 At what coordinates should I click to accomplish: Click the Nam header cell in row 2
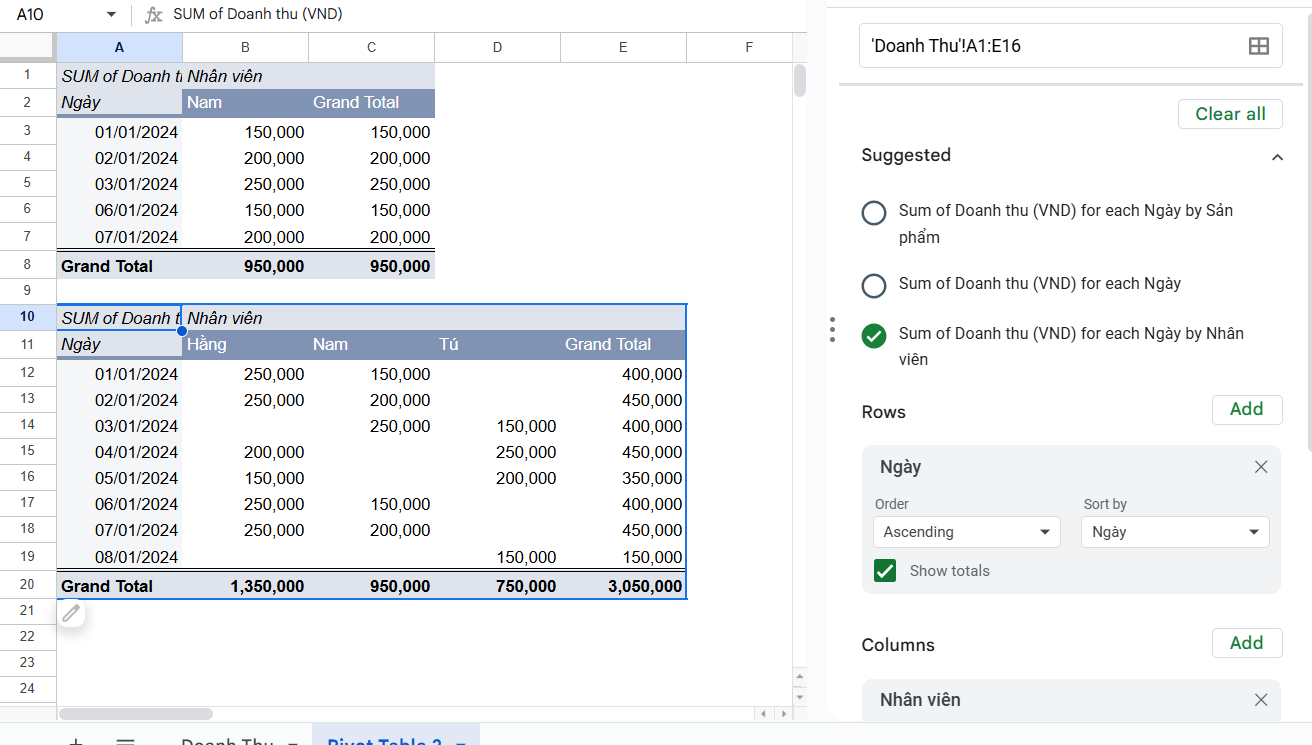point(246,102)
